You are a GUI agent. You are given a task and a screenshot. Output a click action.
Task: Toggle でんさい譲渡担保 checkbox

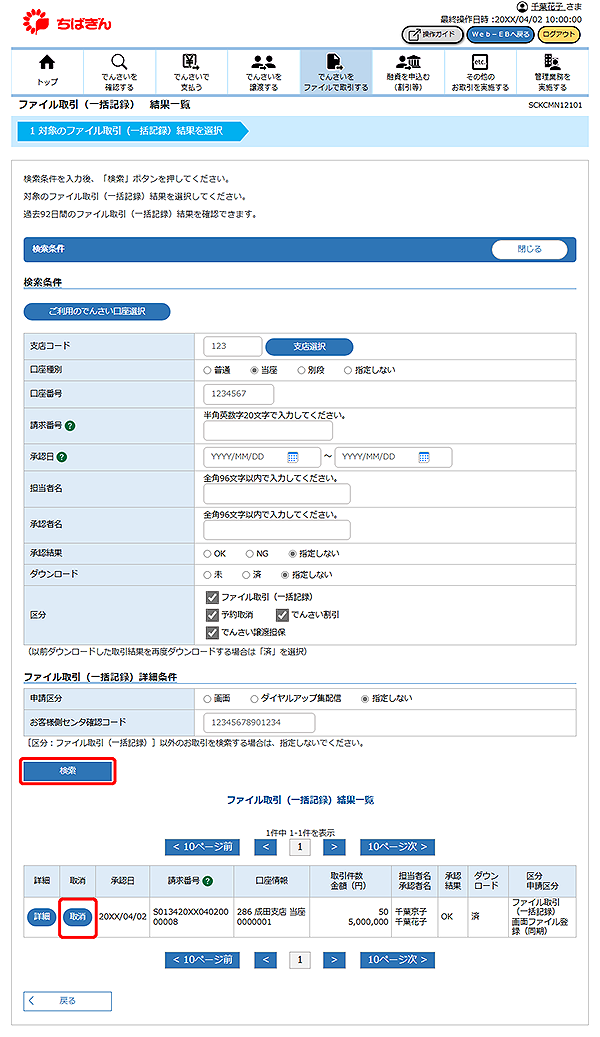click(212, 633)
